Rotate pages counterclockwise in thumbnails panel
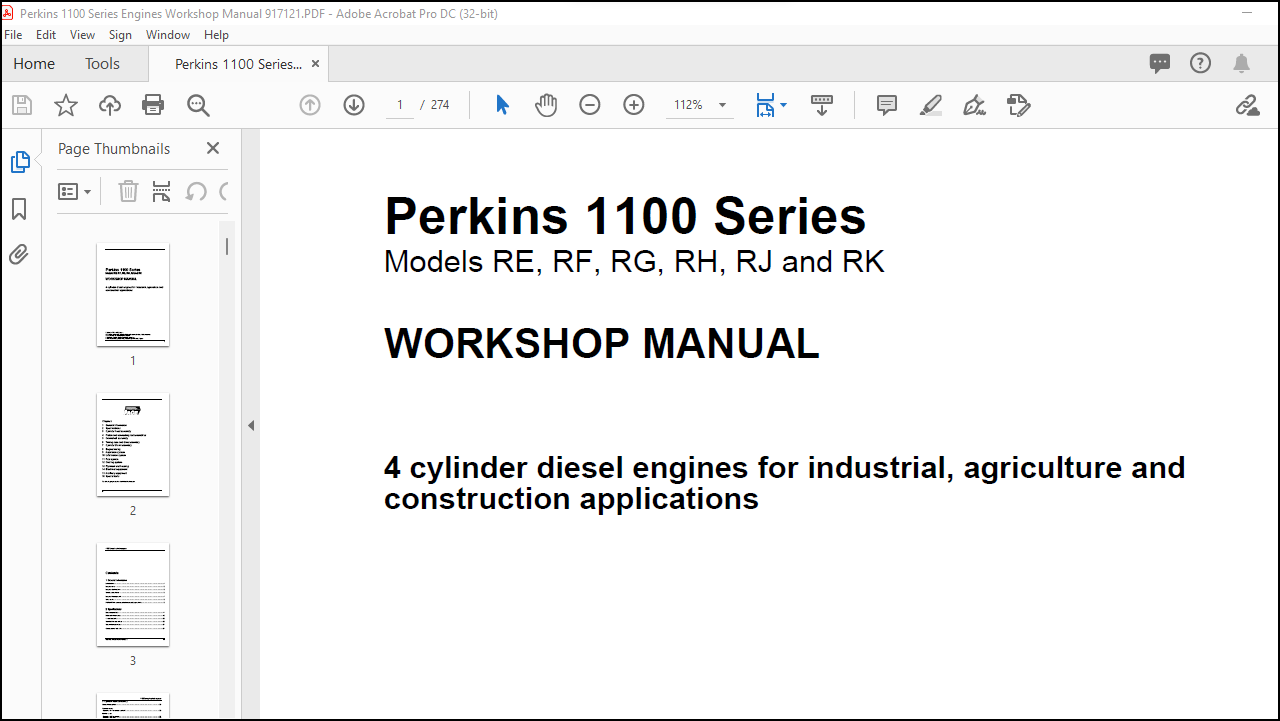1280x721 pixels. pyautogui.click(x=196, y=191)
